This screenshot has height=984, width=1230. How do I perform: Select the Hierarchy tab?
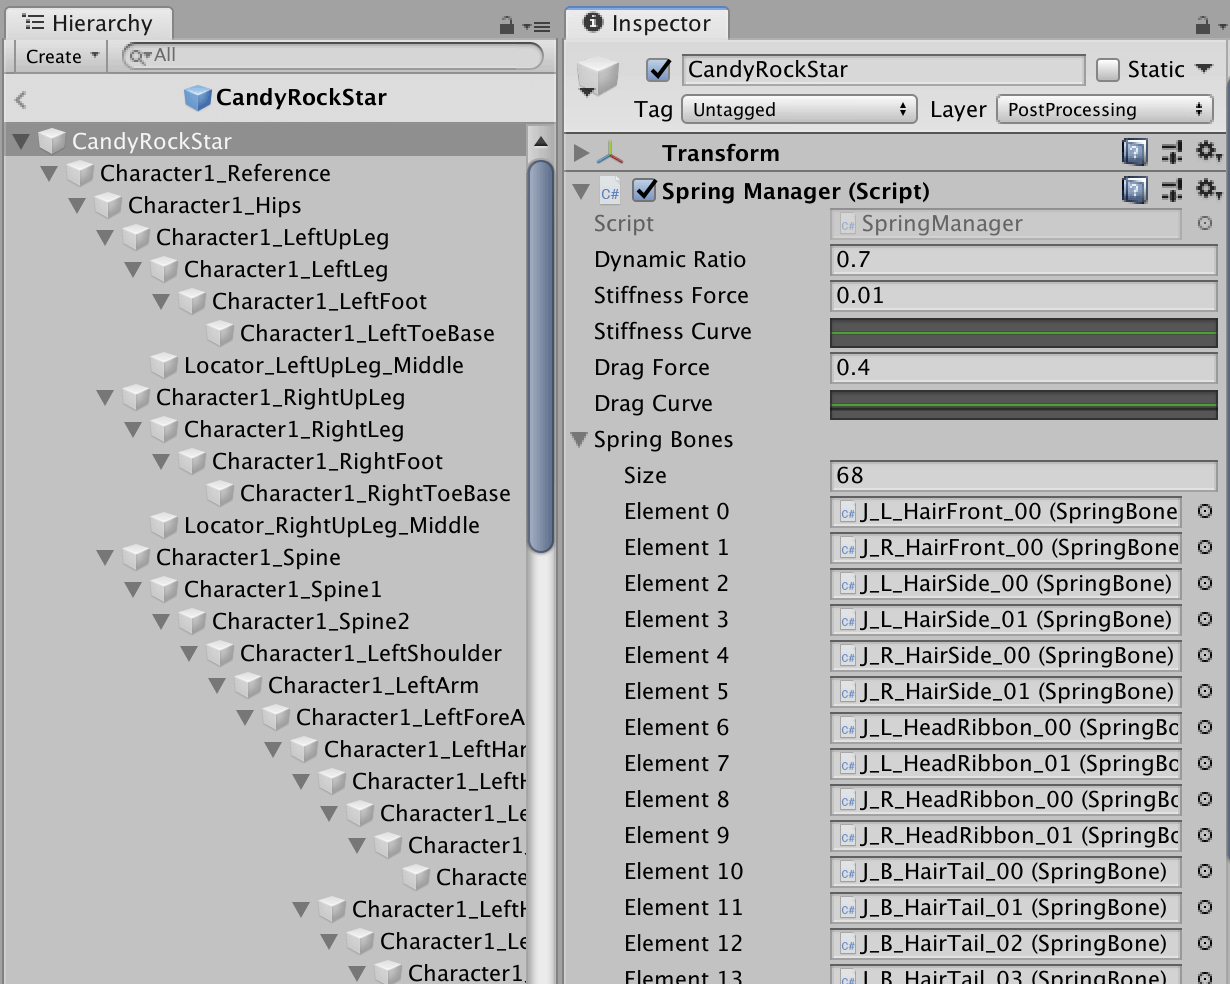88,23
